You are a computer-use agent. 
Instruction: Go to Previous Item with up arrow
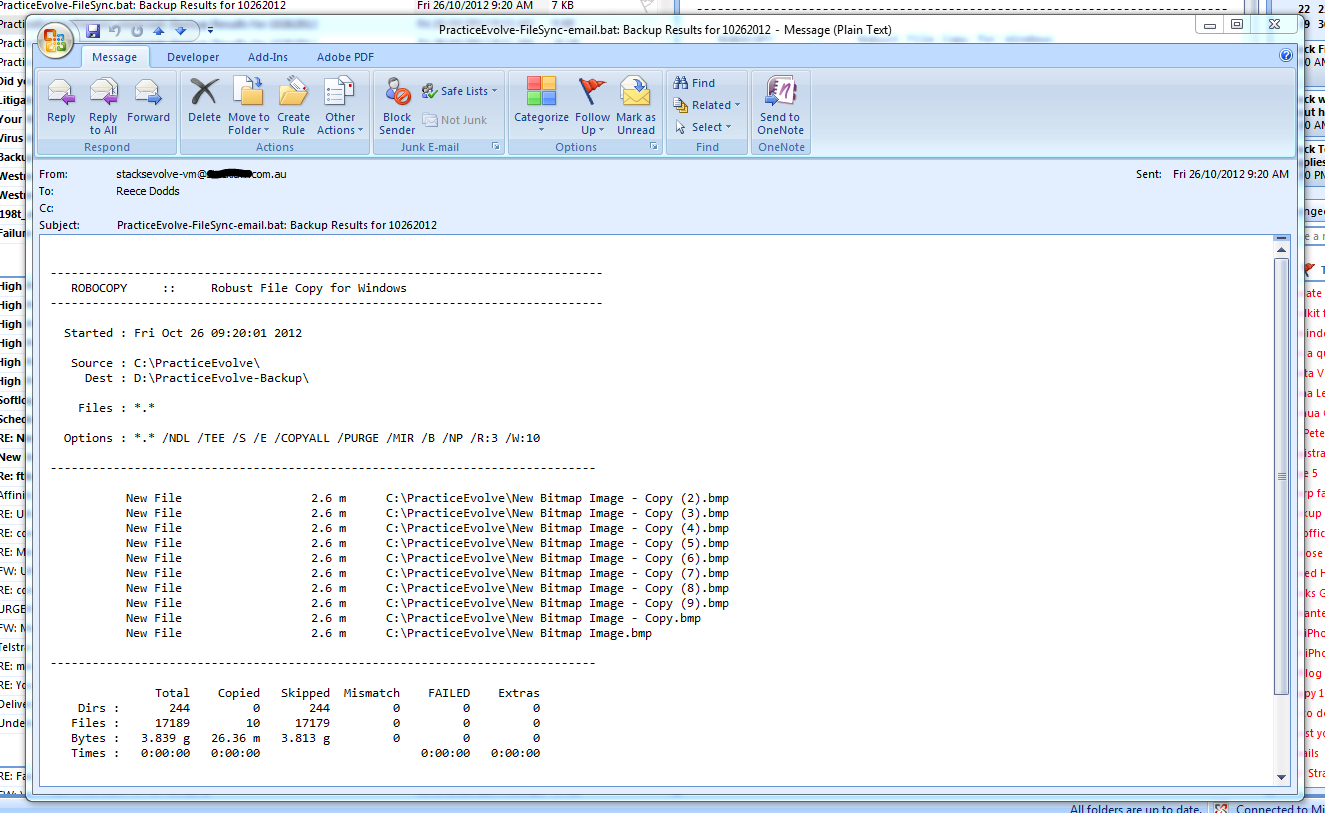pyautogui.click(x=158, y=31)
